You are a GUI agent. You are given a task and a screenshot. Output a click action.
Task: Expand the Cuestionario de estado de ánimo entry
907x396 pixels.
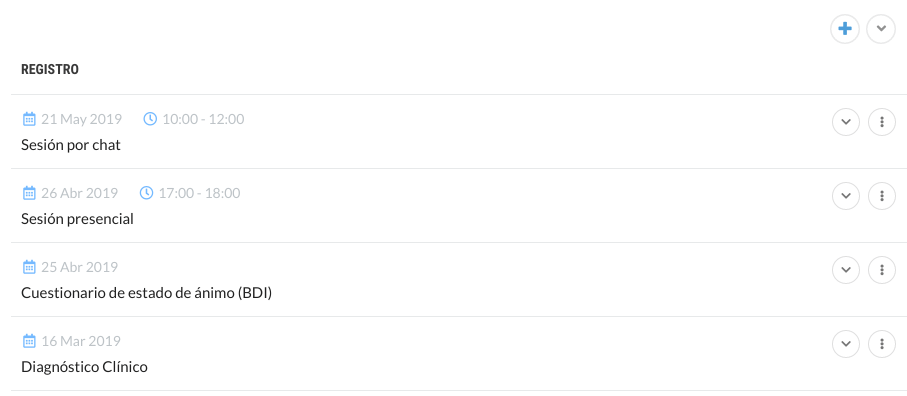846,270
